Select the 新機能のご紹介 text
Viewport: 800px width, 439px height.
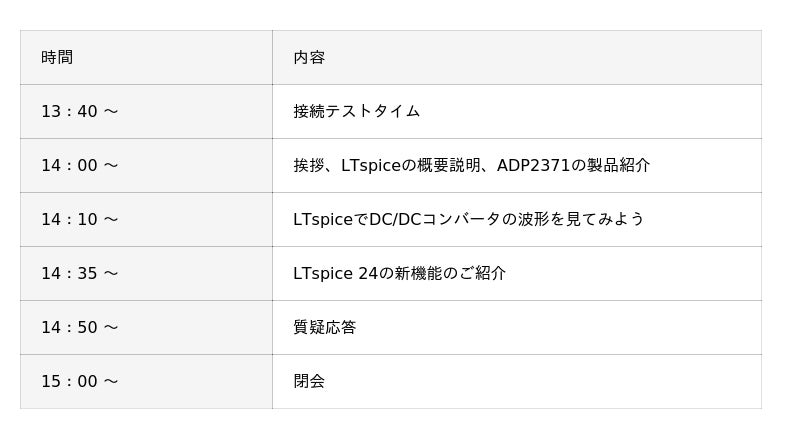point(443,273)
